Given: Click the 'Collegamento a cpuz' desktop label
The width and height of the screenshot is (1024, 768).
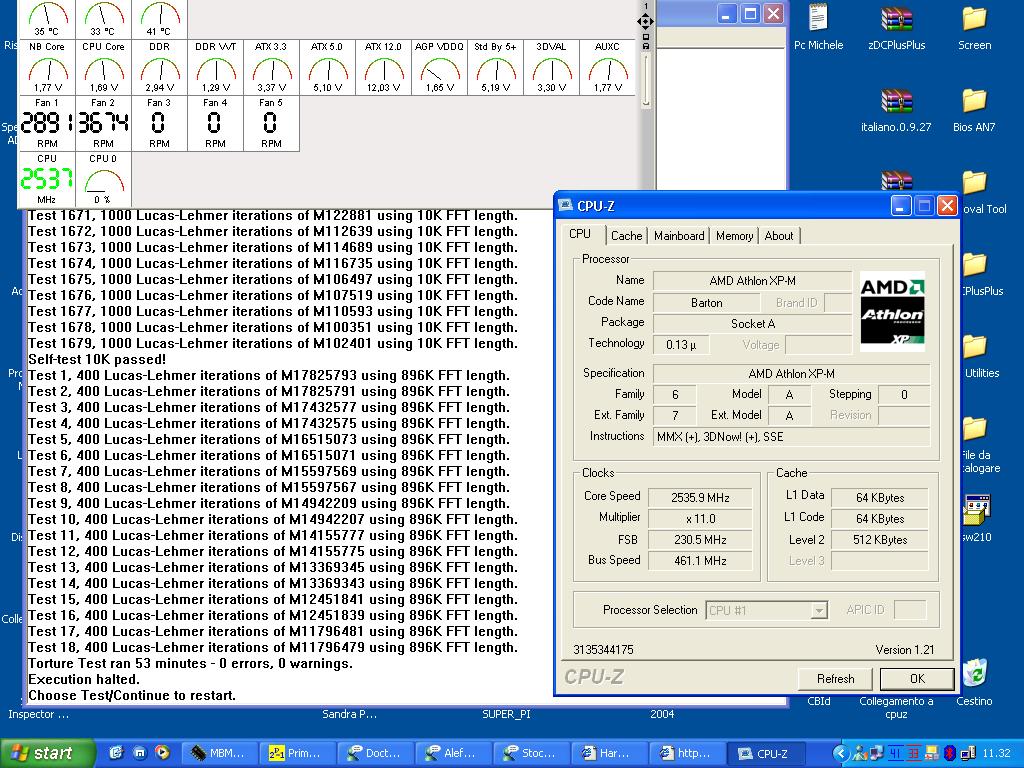Looking at the screenshot, I should (896, 708).
